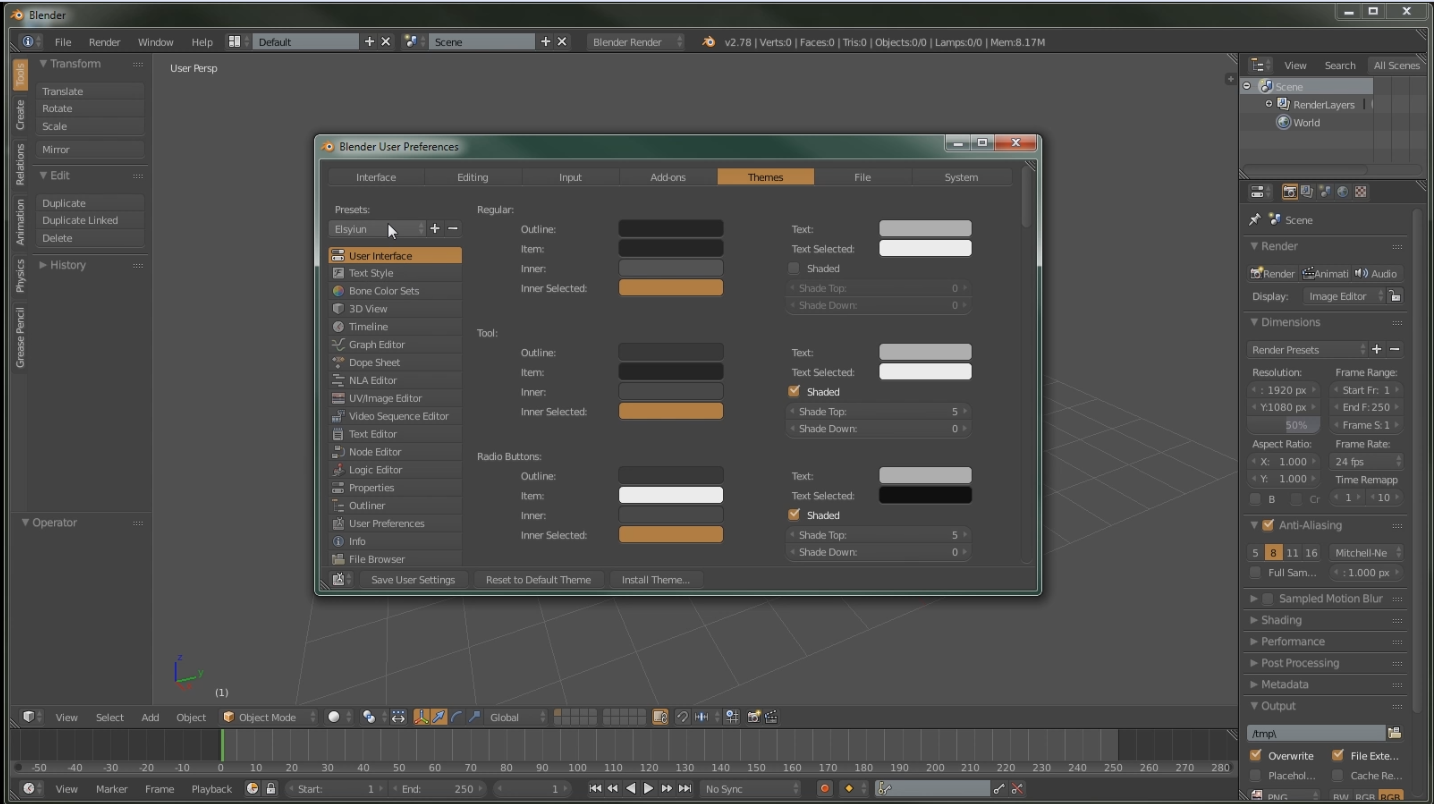The image size is (1434, 804).
Task: Open the Add-ons preferences tab
Action: click(668, 177)
